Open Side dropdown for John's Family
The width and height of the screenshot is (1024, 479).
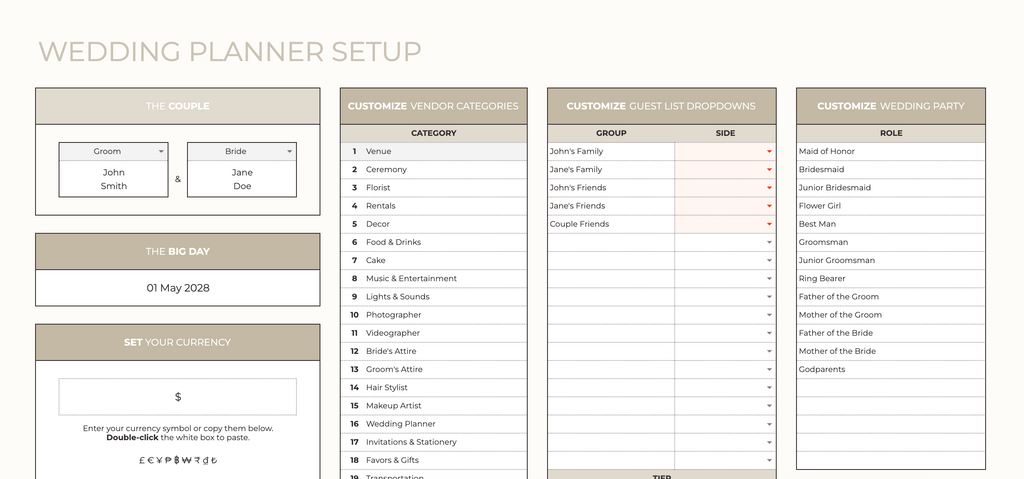tap(769, 152)
